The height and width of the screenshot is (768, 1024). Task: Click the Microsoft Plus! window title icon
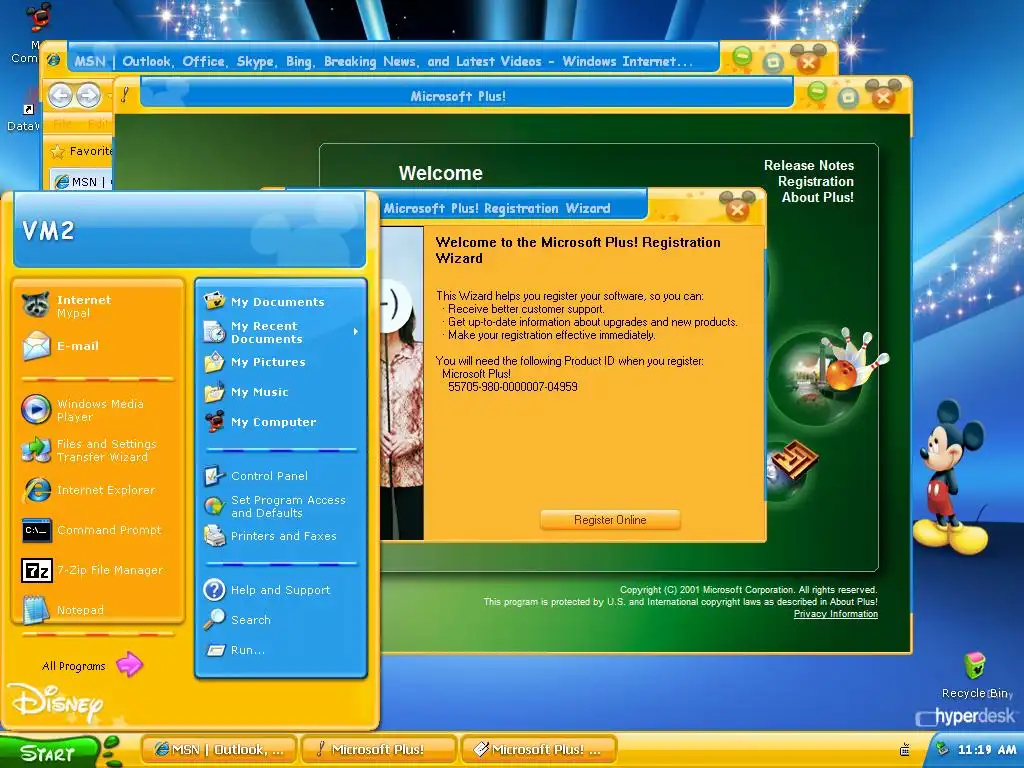pyautogui.click(x=125, y=95)
